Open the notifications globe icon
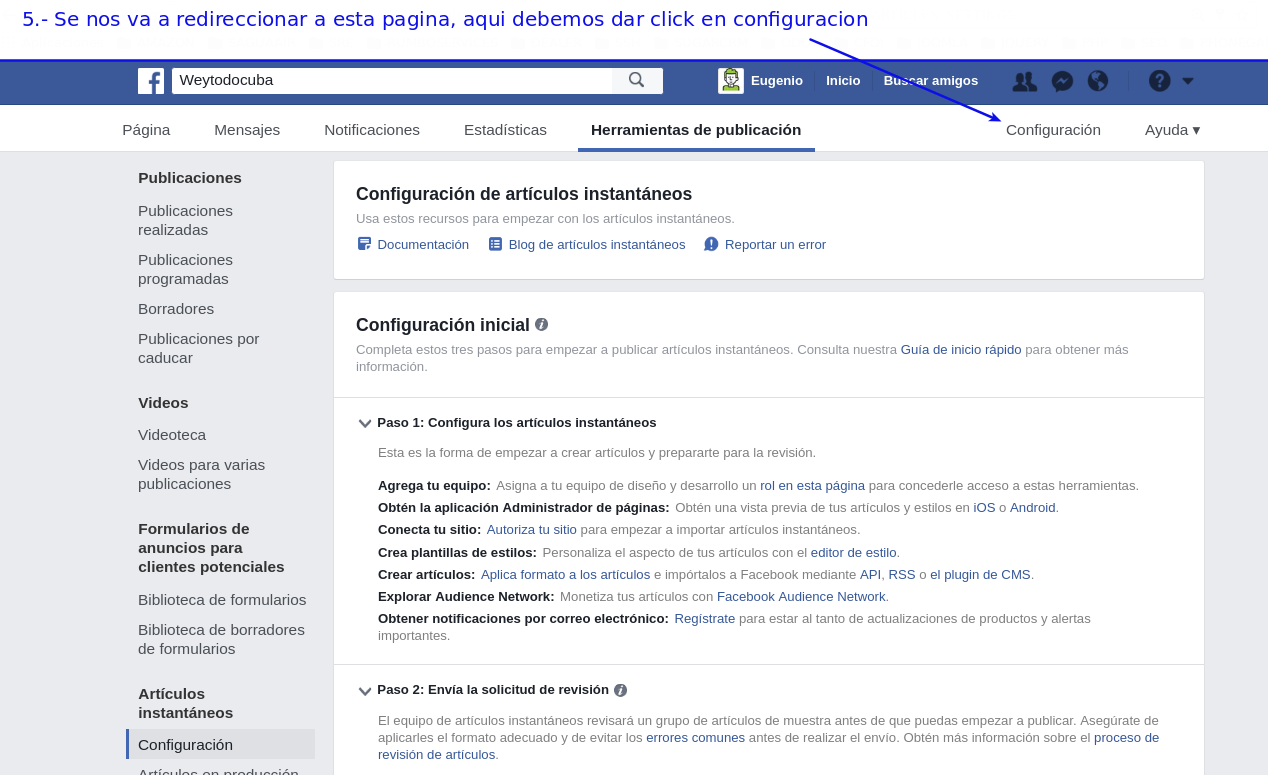 coord(1098,81)
